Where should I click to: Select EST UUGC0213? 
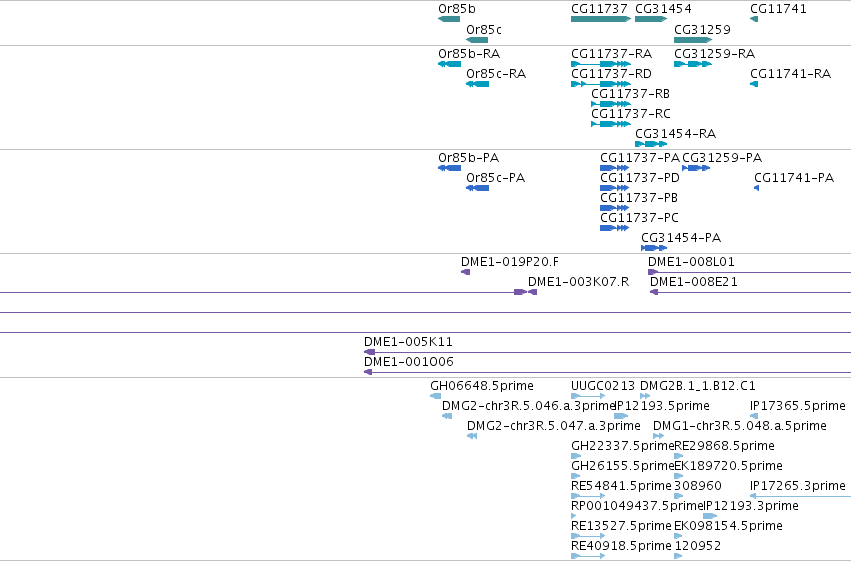tap(603, 386)
